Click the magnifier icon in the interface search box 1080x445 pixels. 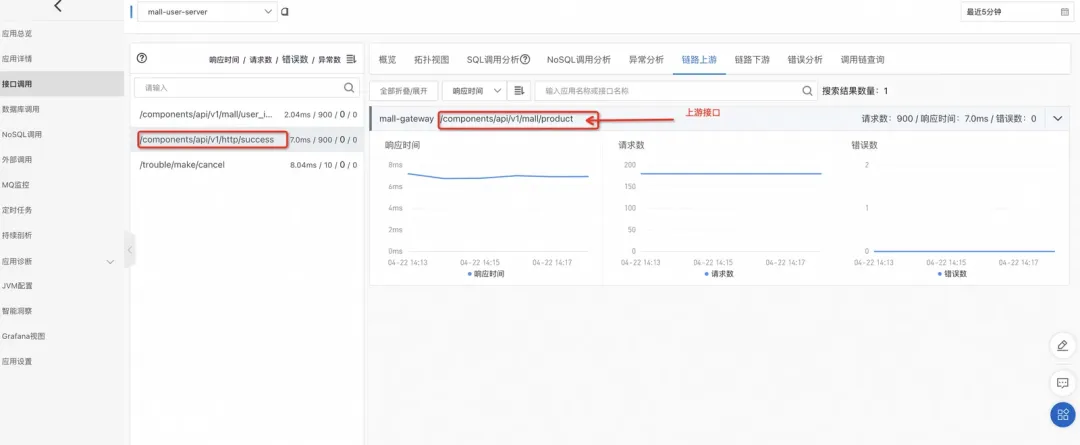[349, 87]
